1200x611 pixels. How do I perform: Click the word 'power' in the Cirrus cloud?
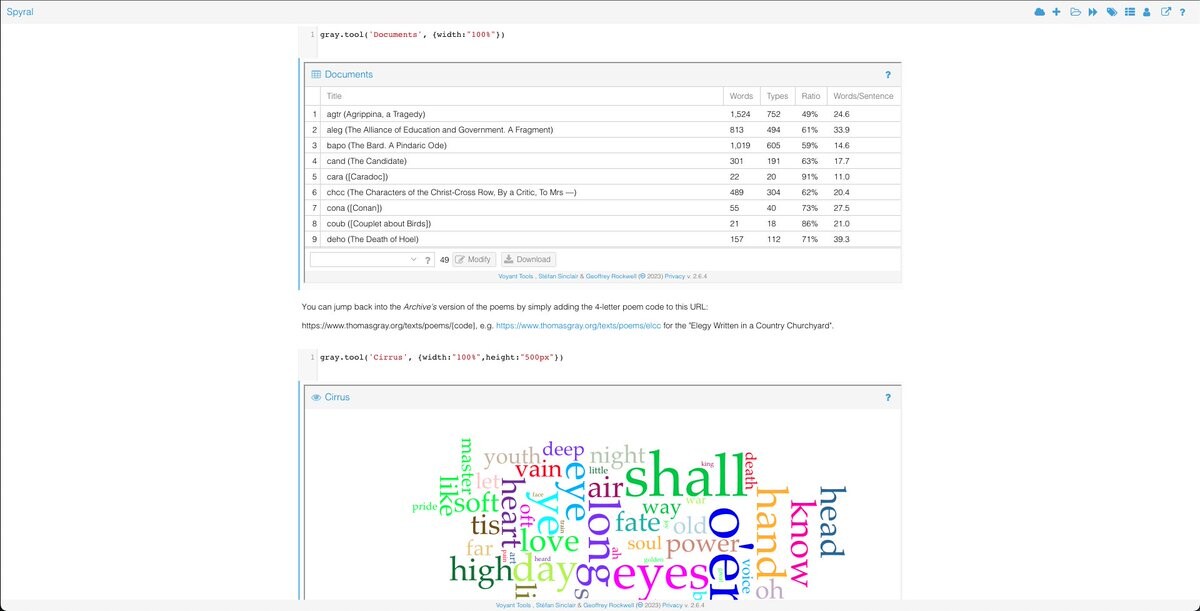703,545
